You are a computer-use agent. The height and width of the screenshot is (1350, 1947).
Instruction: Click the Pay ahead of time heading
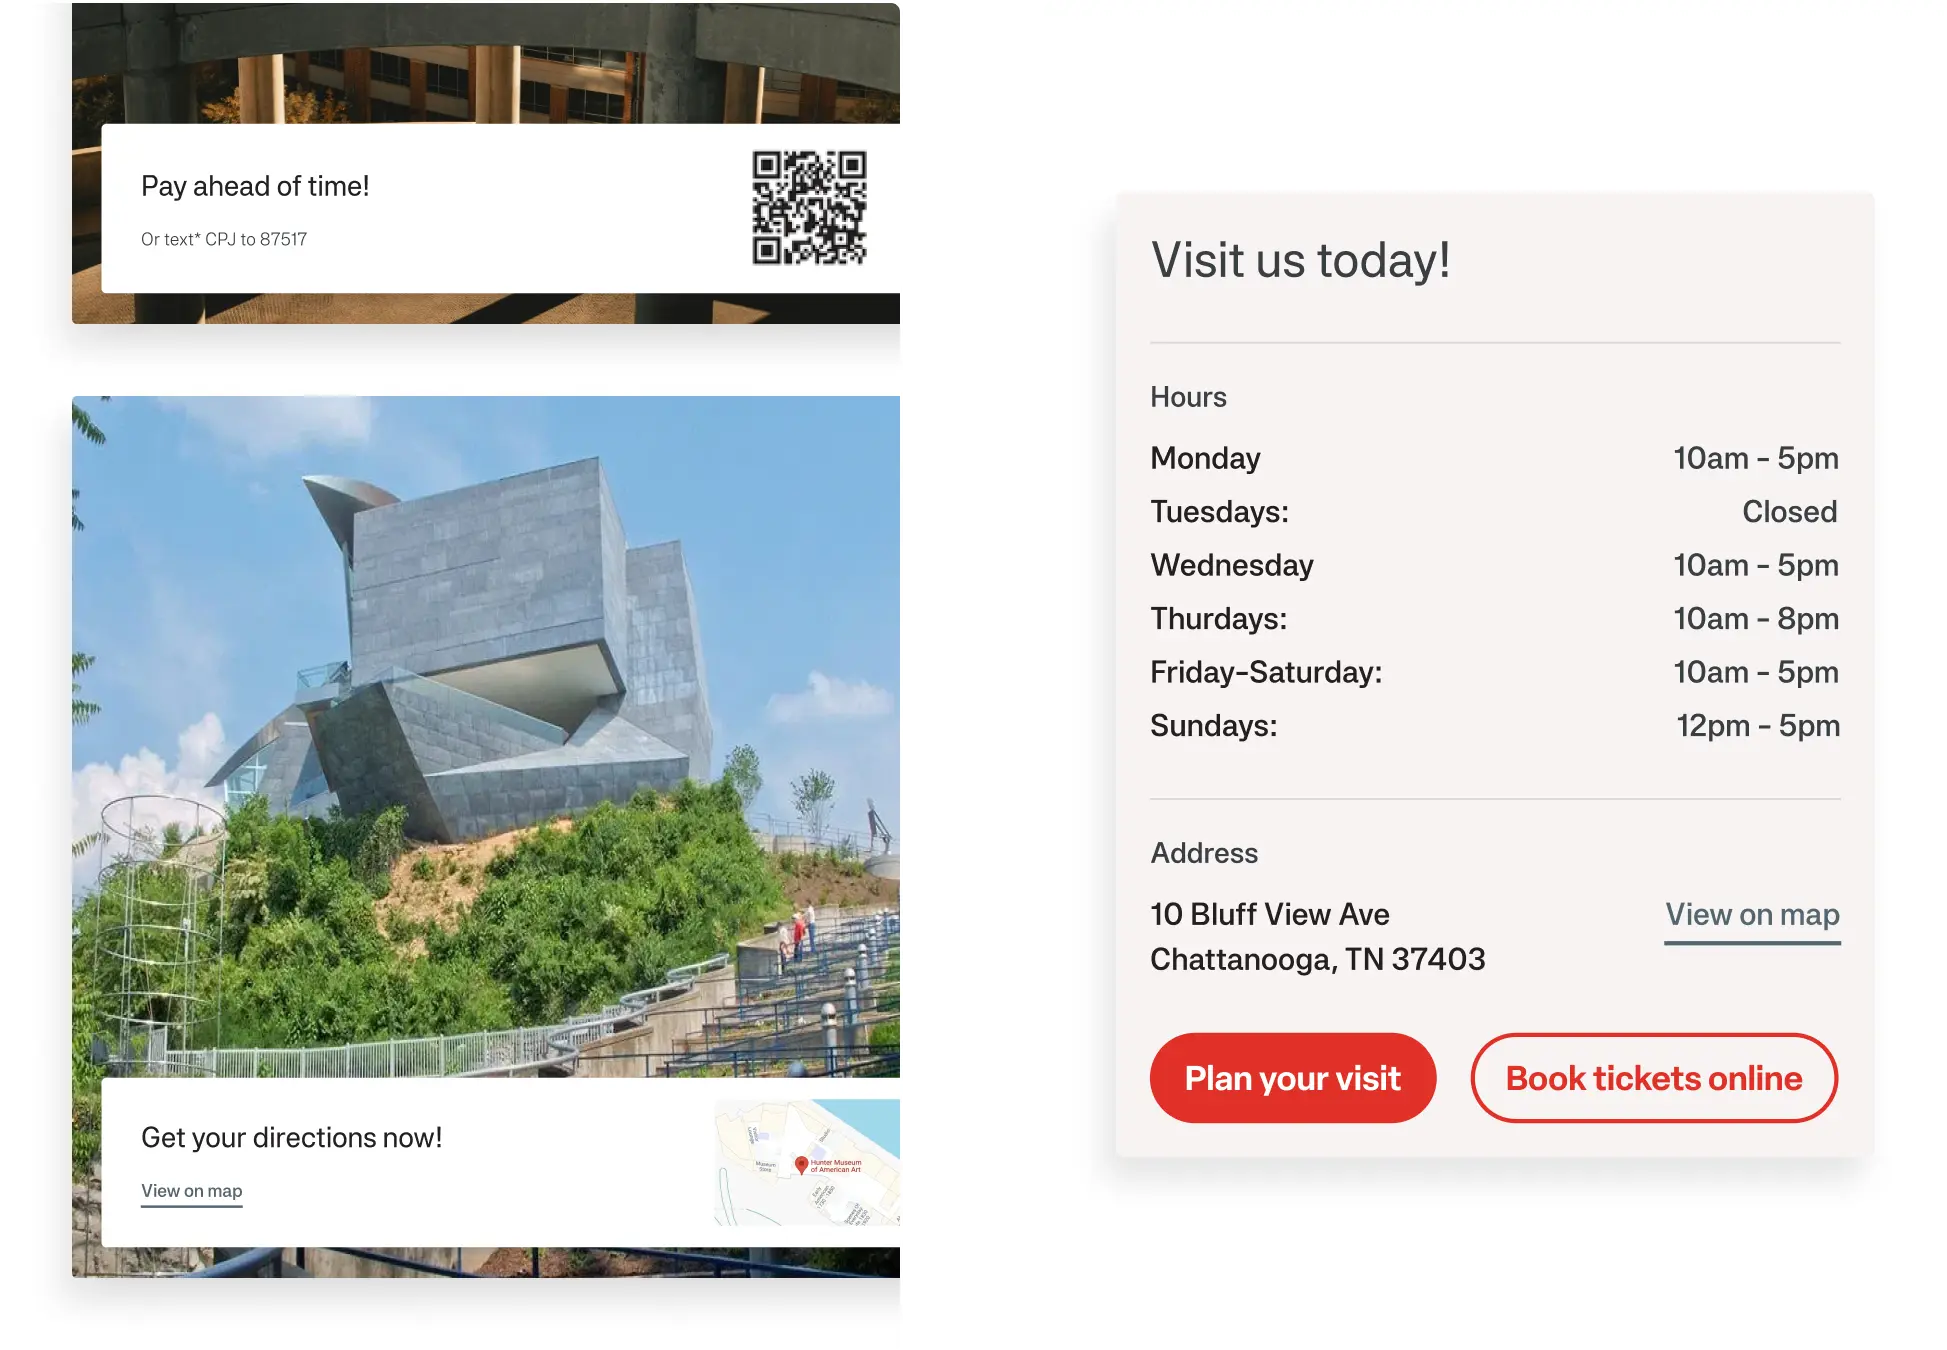coord(255,186)
